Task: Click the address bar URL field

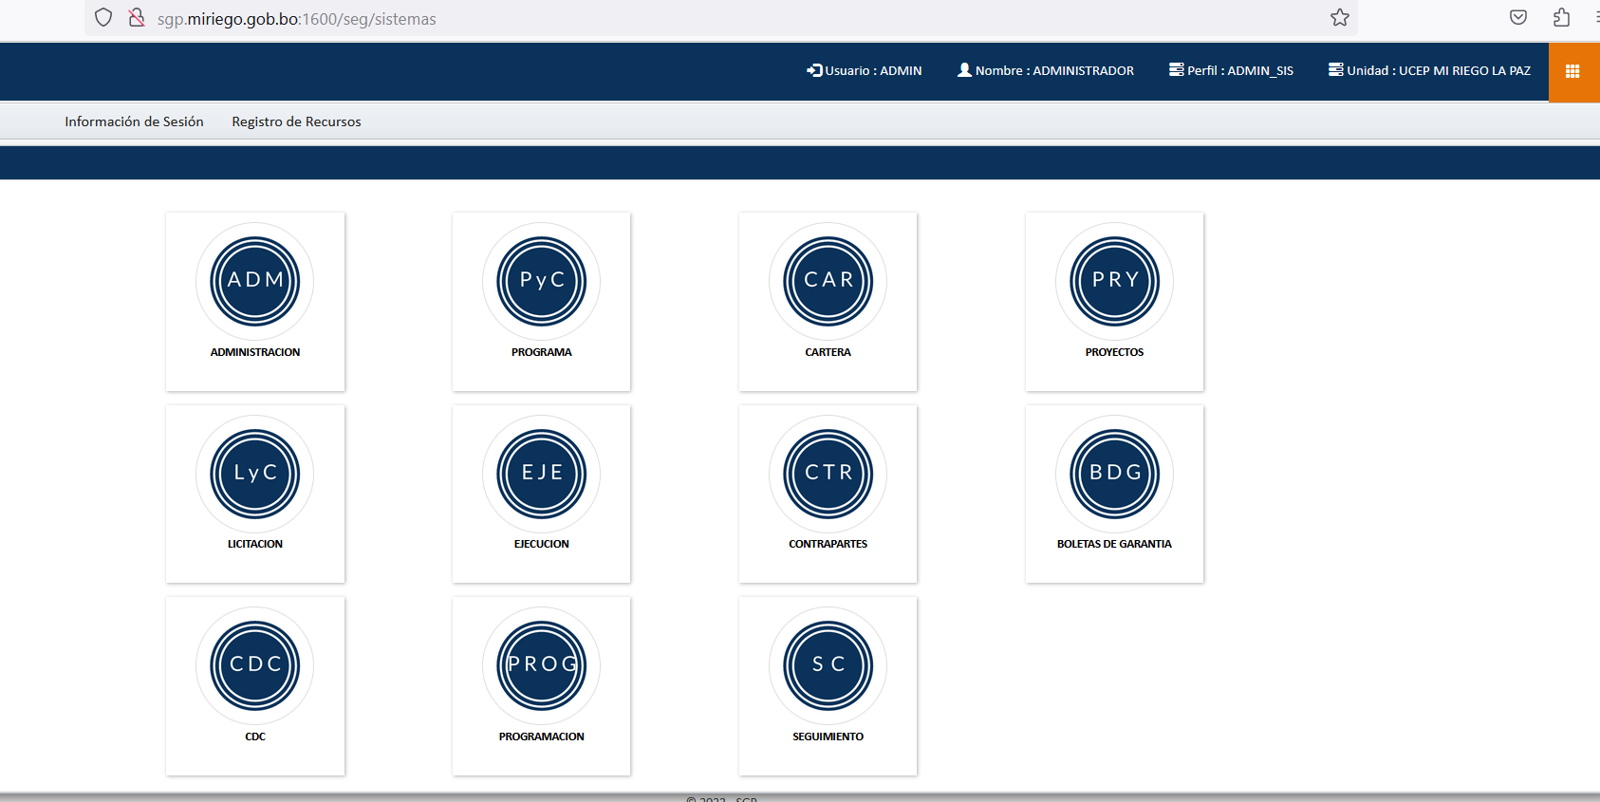Action: point(700,19)
